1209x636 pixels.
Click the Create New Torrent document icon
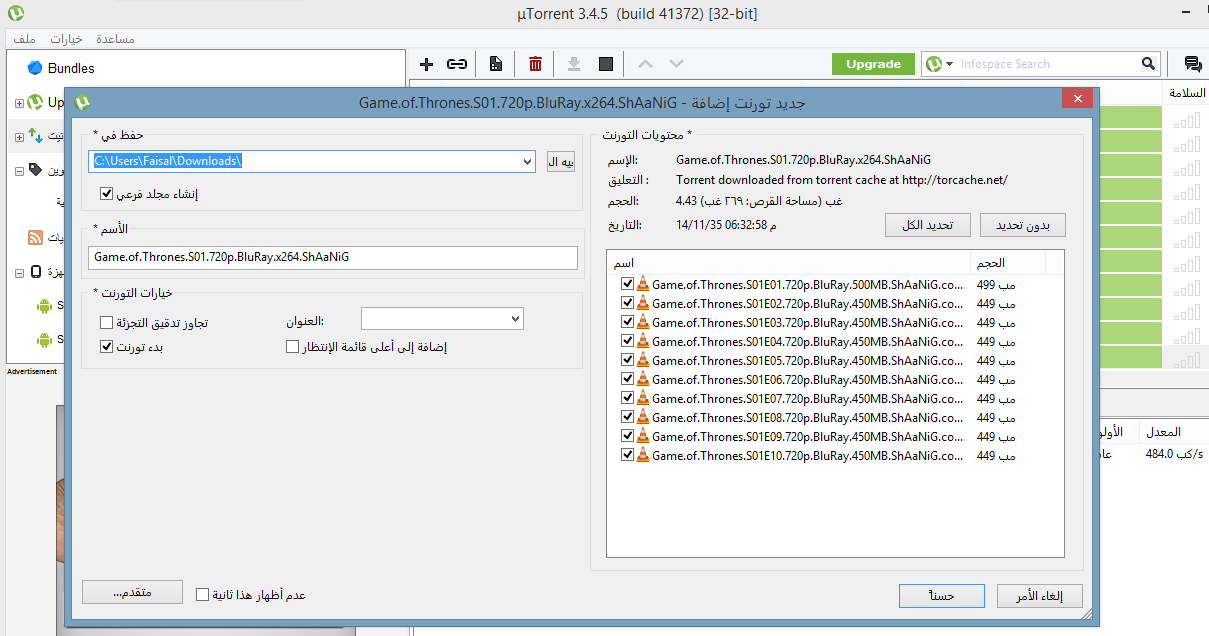[495, 64]
